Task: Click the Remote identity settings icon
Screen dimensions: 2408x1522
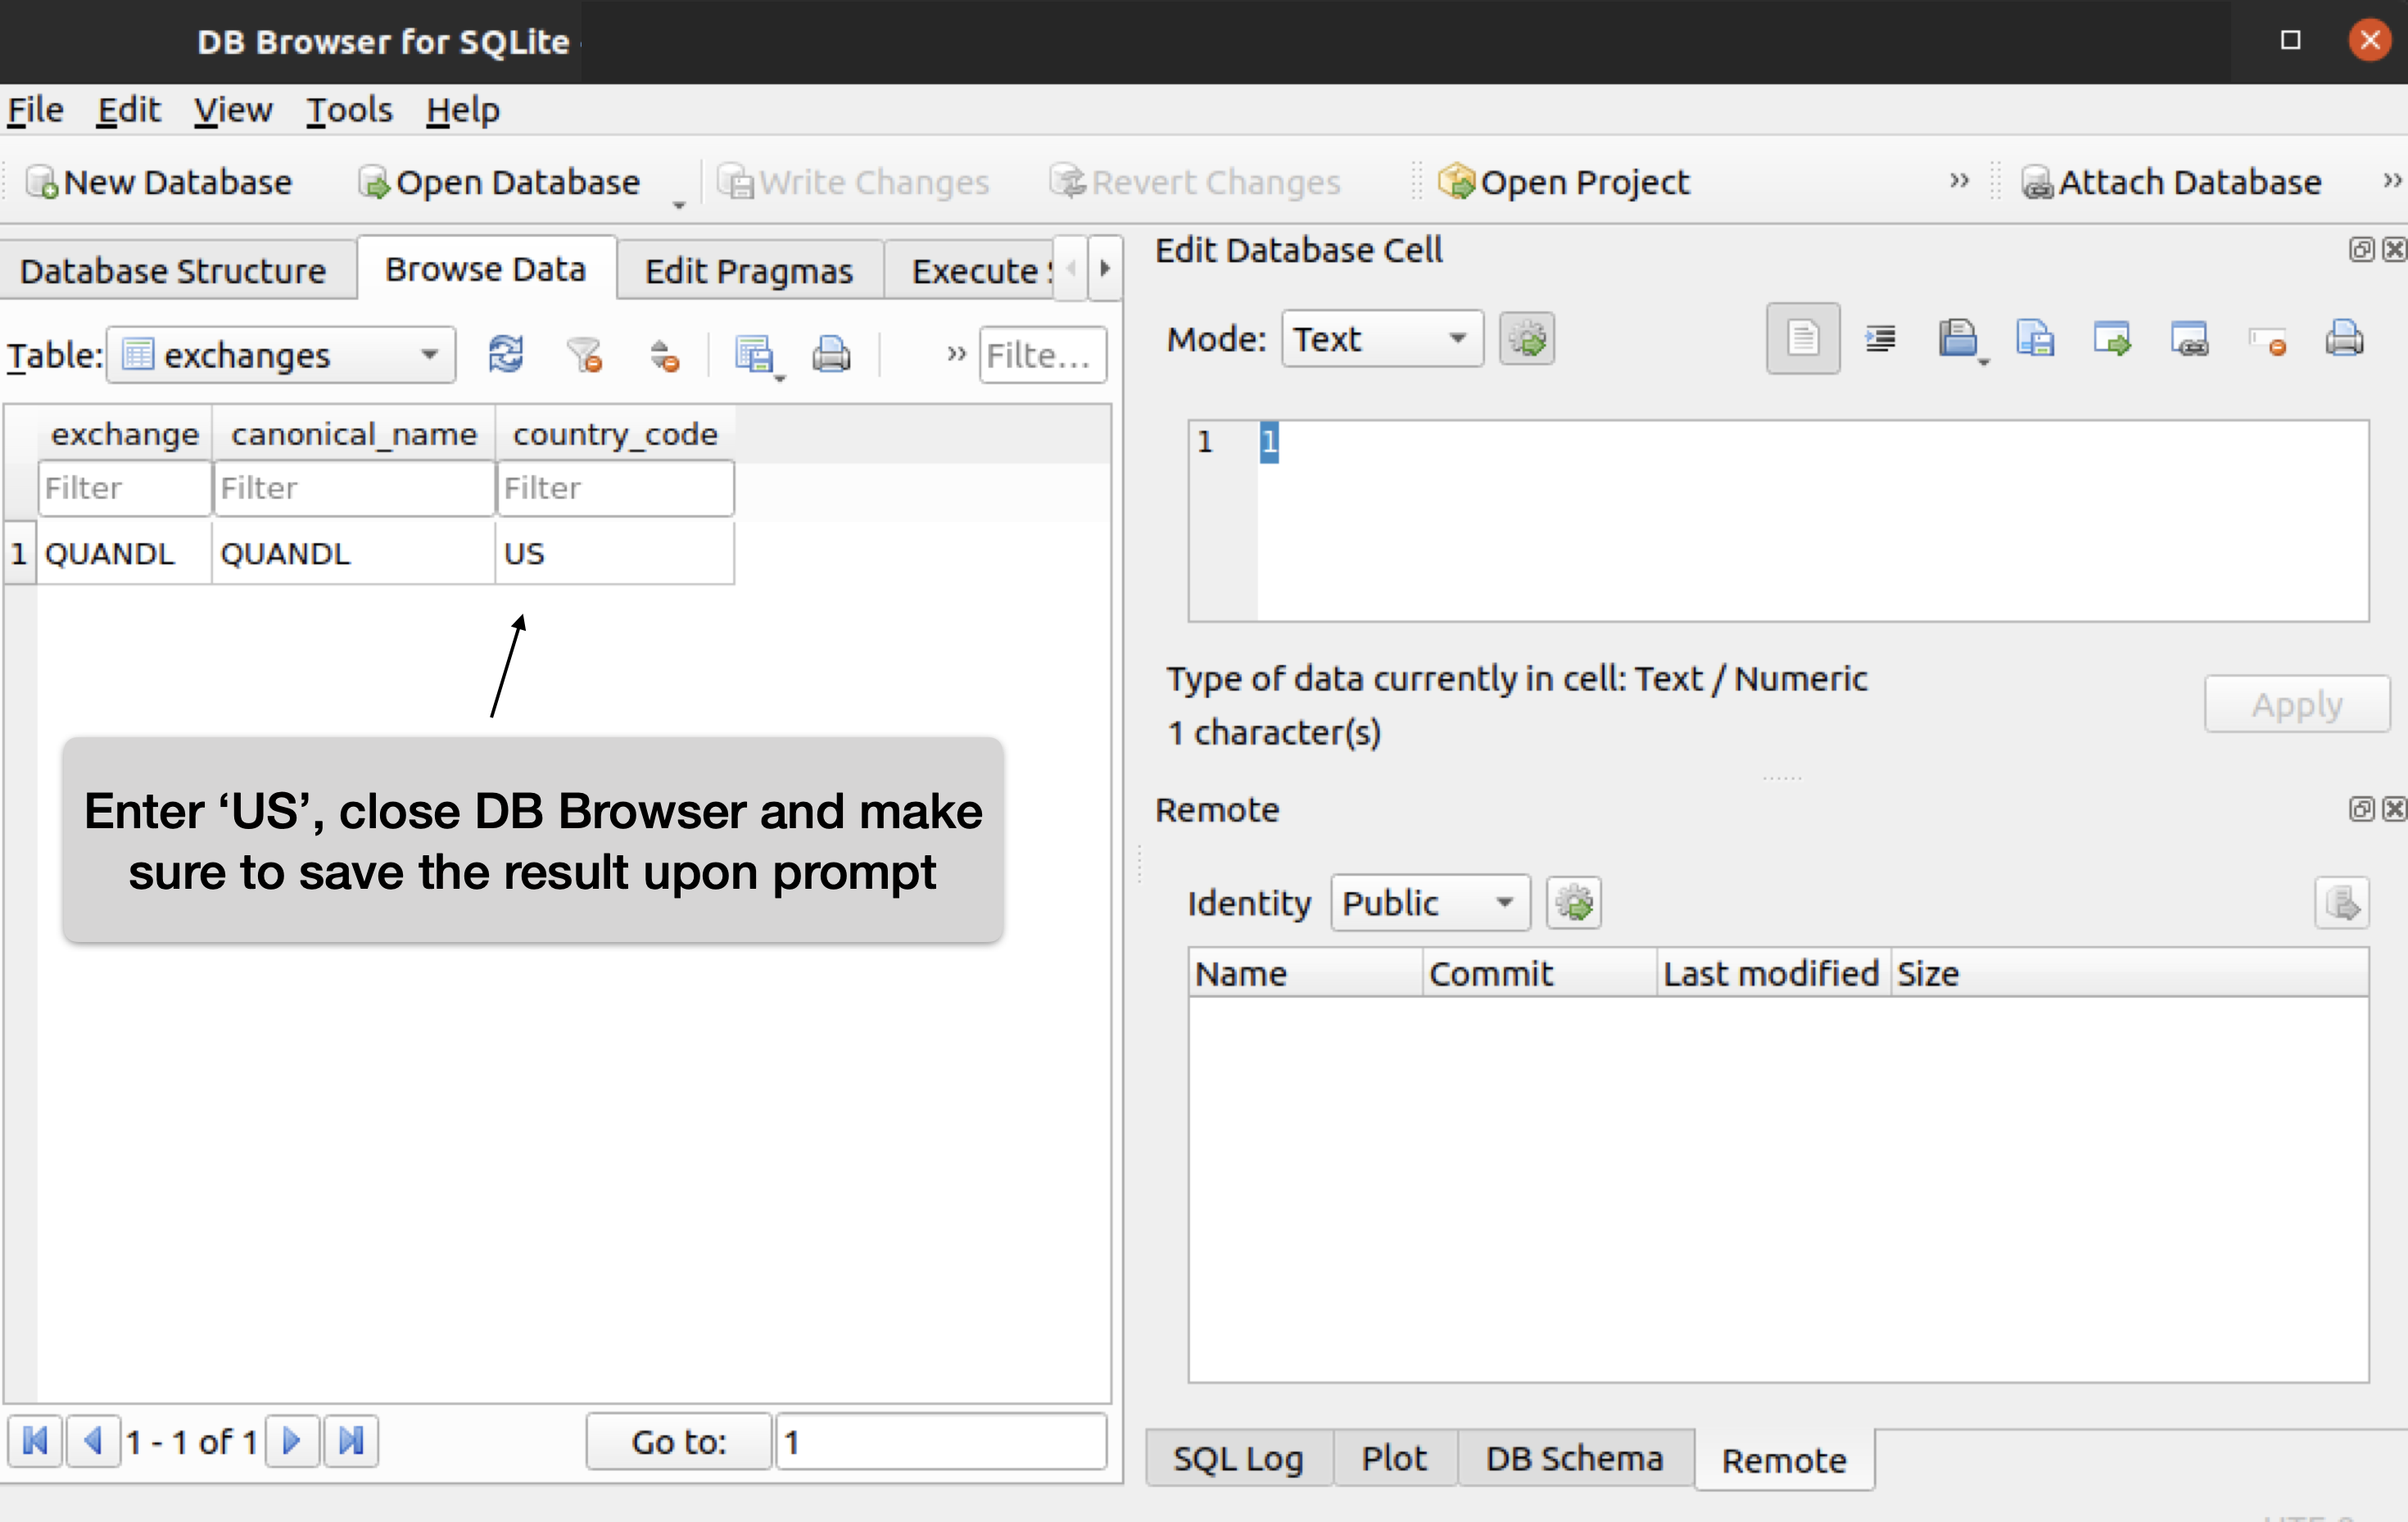Action: click(x=1573, y=903)
